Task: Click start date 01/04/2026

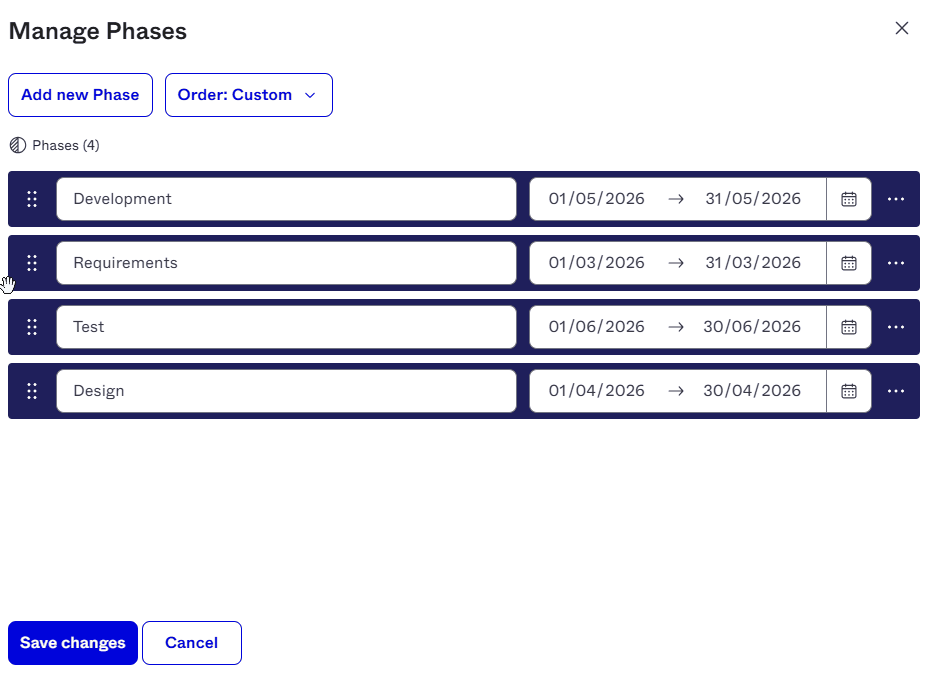Action: pos(597,391)
